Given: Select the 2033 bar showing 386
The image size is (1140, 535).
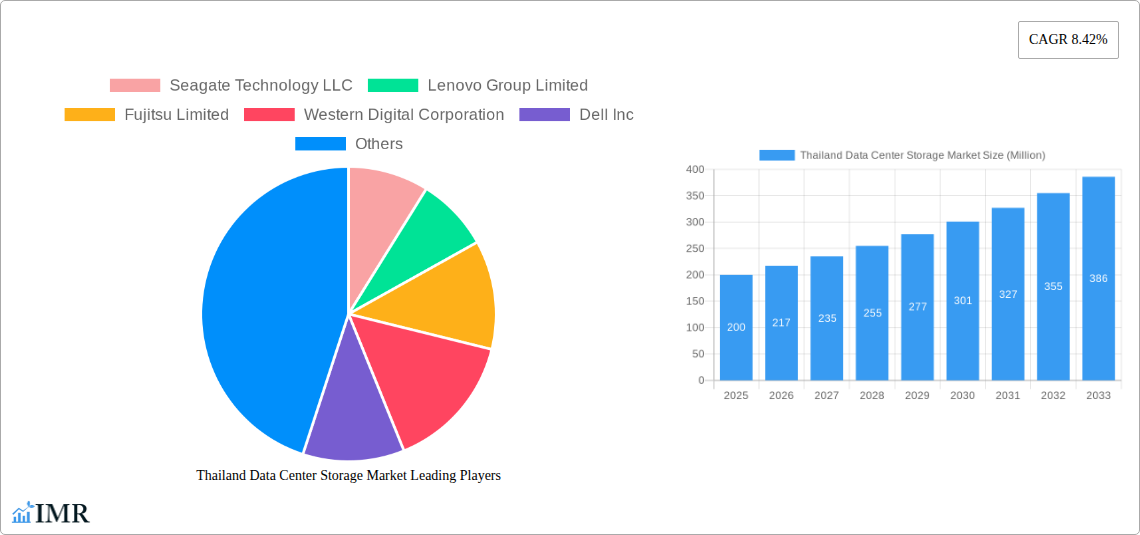Looking at the screenshot, I should pyautogui.click(x=1098, y=279).
